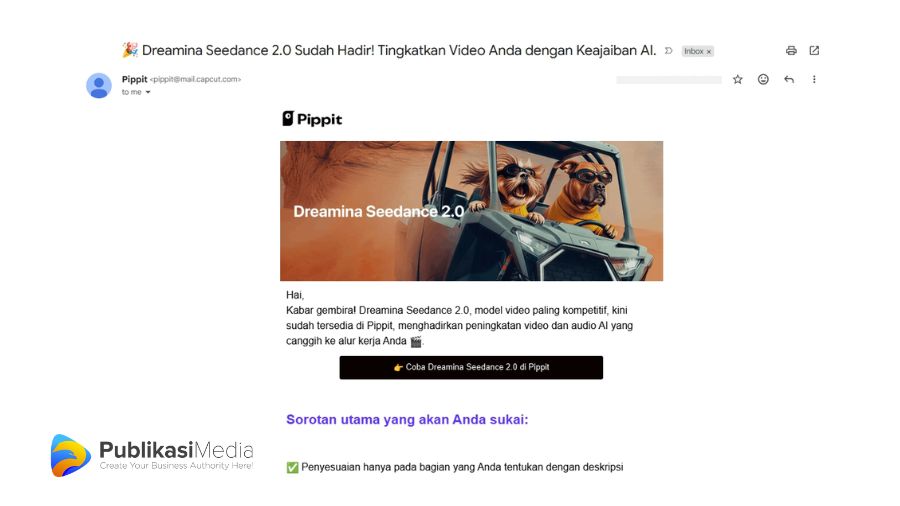
Task: Open the email in a new window
Action: (814, 51)
